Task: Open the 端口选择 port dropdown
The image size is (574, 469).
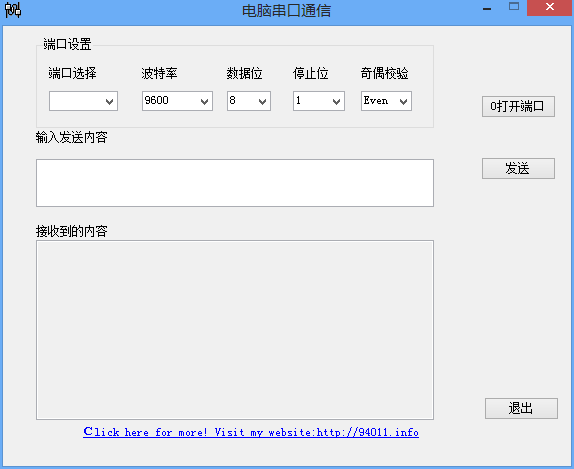Action: click(x=83, y=101)
